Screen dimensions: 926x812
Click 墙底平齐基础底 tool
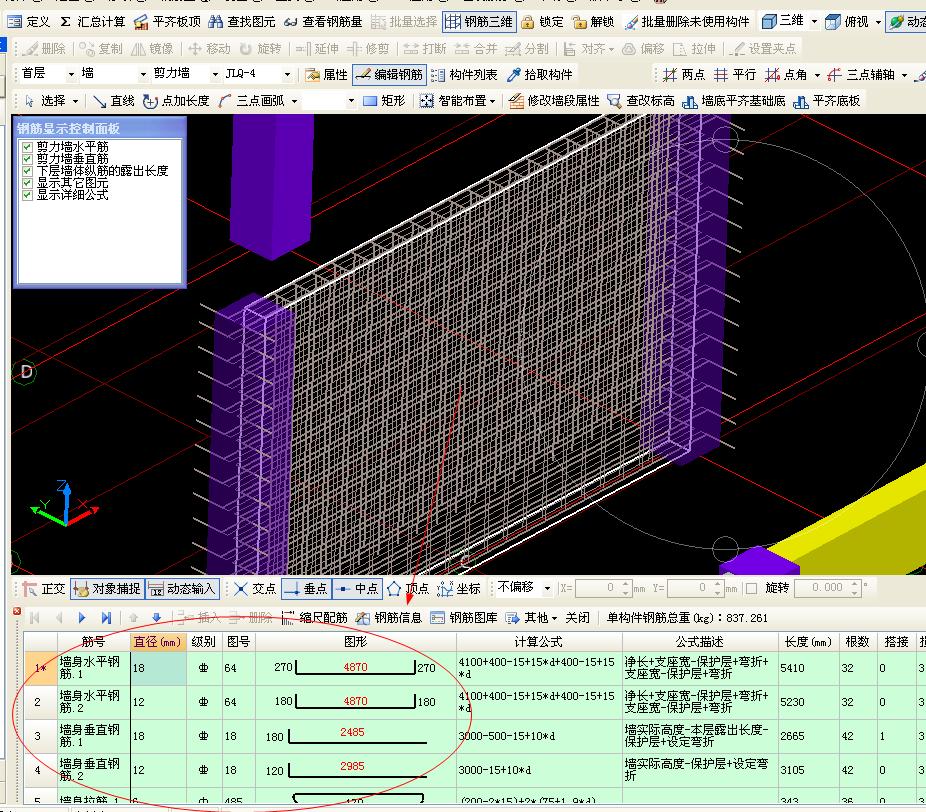coord(734,101)
